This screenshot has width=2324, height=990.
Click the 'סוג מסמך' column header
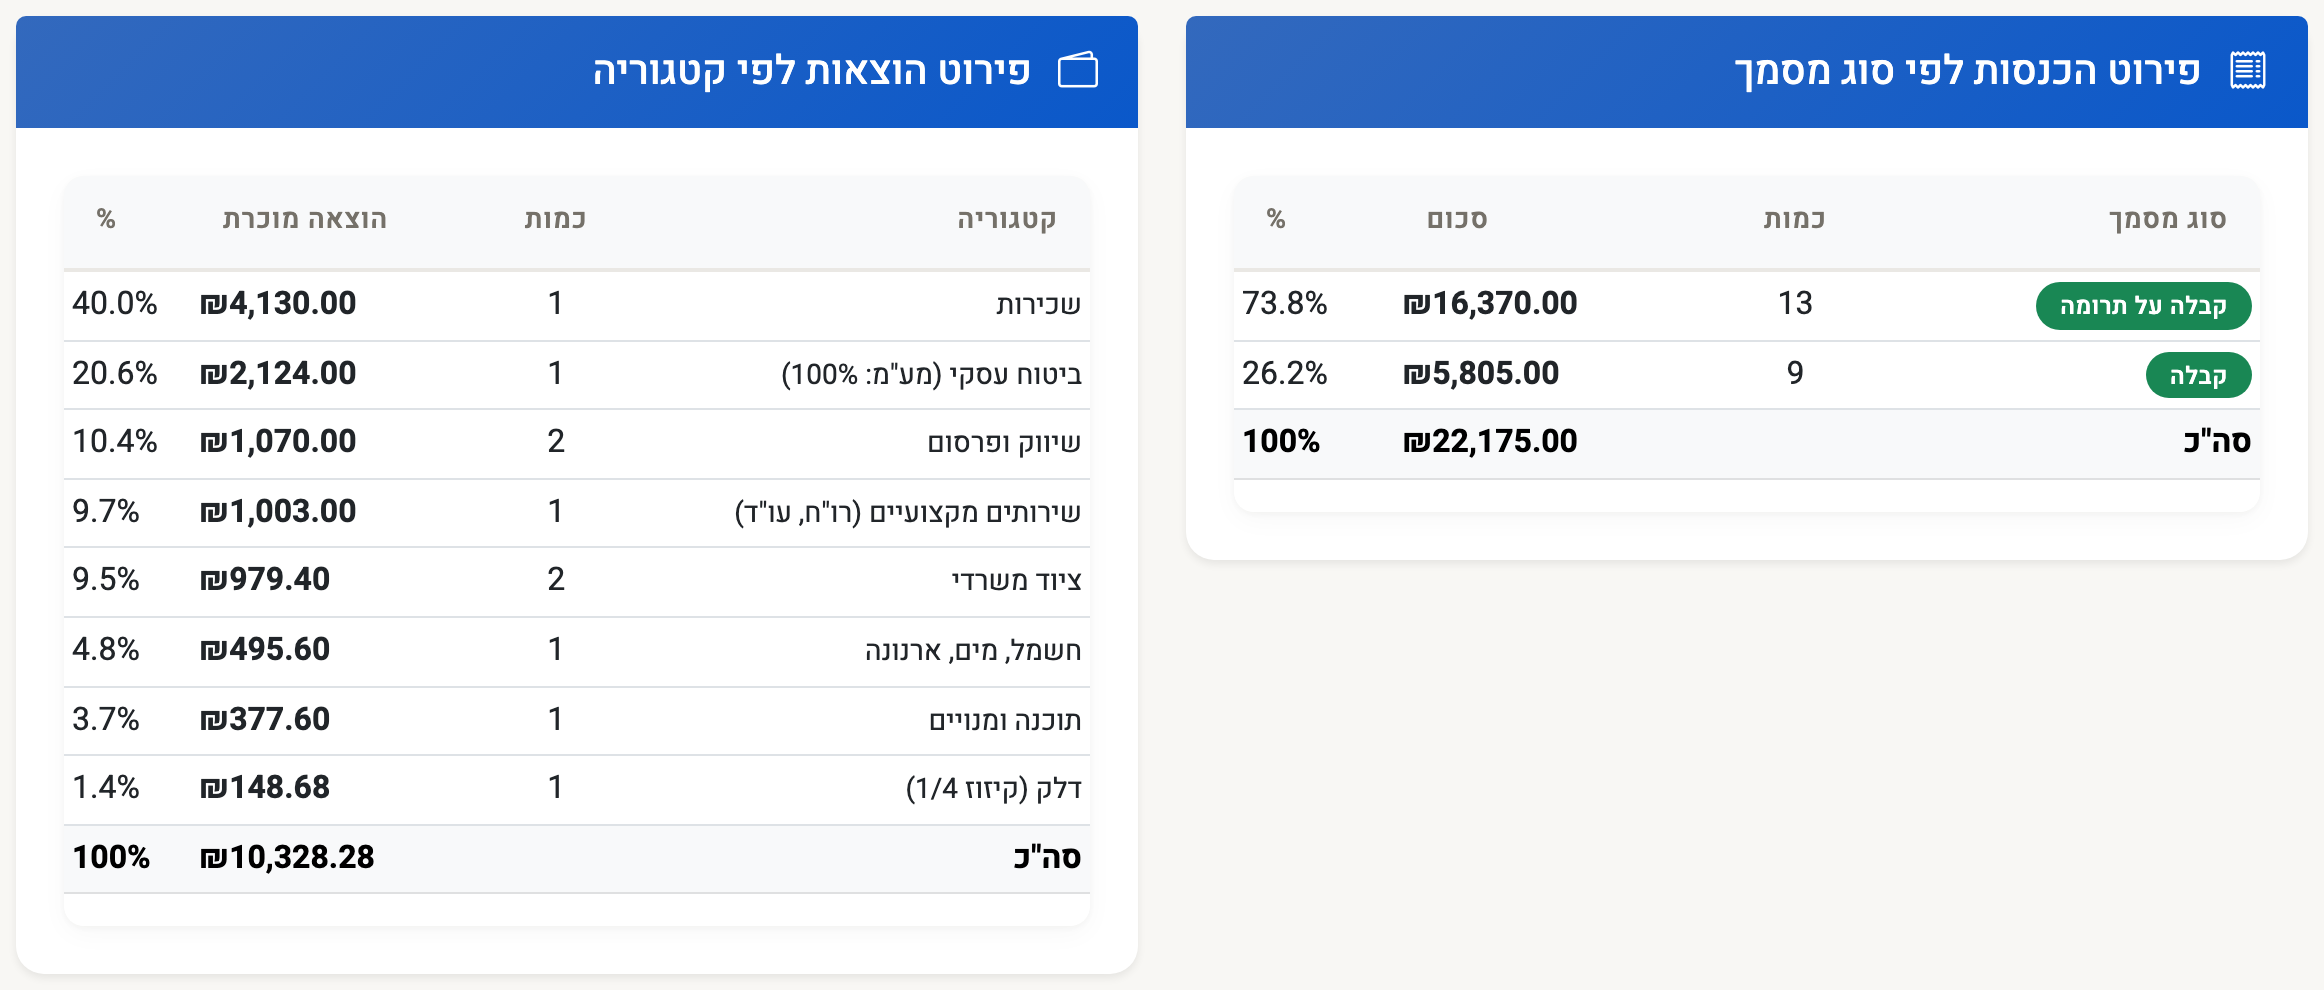[x=2167, y=219]
